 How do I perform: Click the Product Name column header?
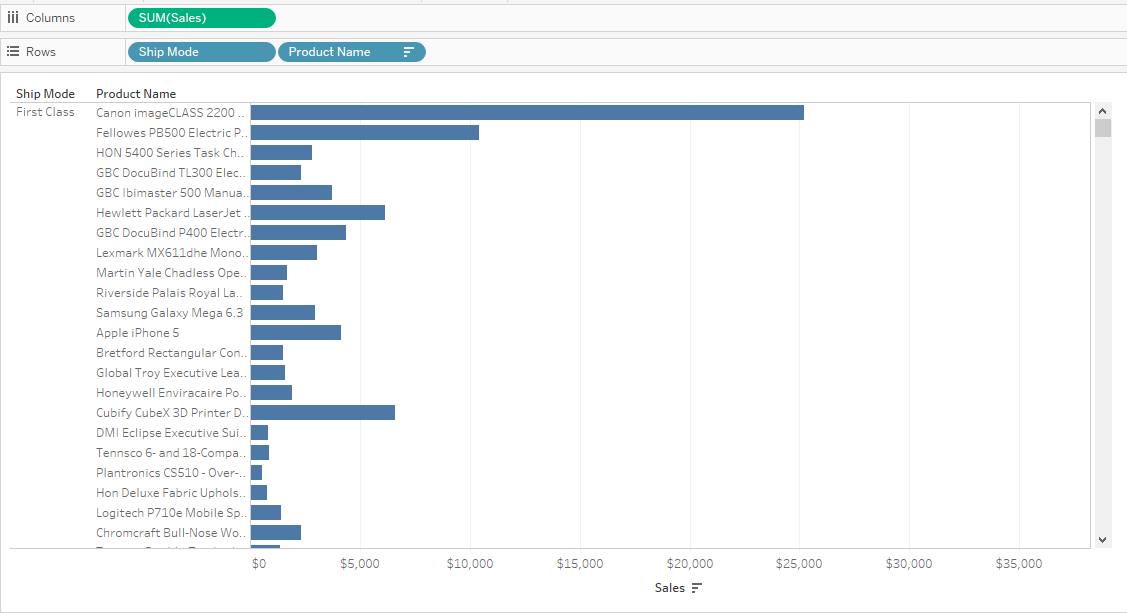coord(136,94)
